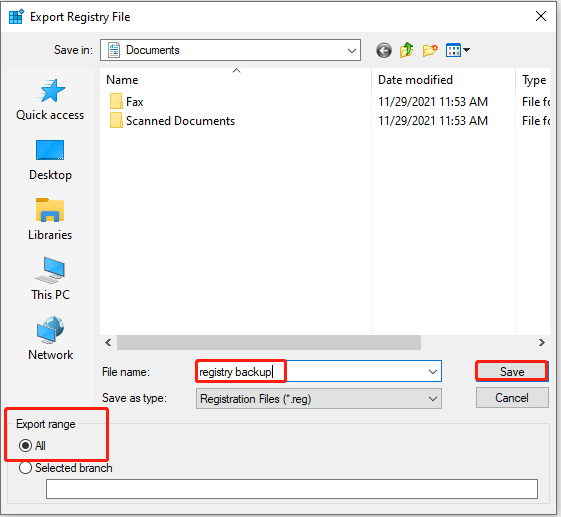Select Desktop in the places bar
The width and height of the screenshot is (561, 517).
(50, 160)
